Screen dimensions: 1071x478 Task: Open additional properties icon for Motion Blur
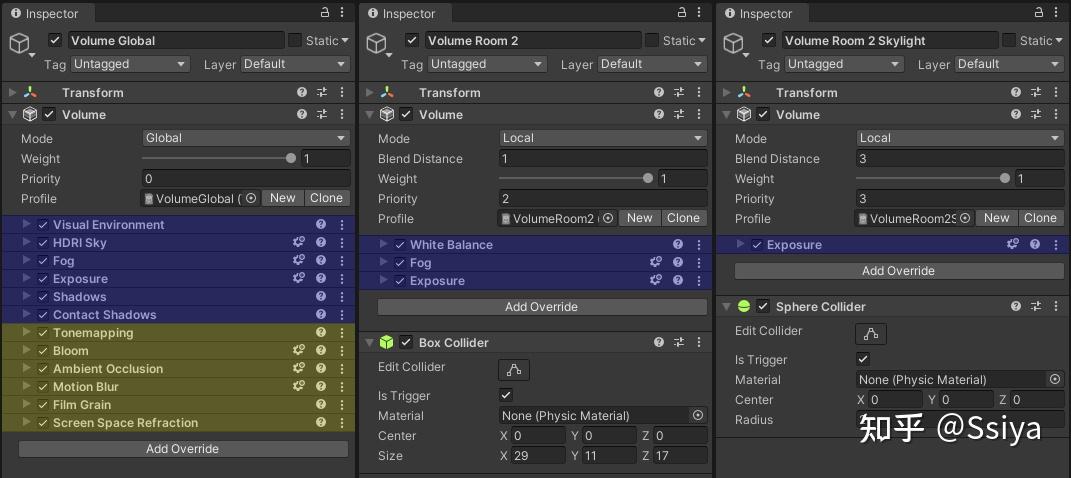[x=299, y=387]
